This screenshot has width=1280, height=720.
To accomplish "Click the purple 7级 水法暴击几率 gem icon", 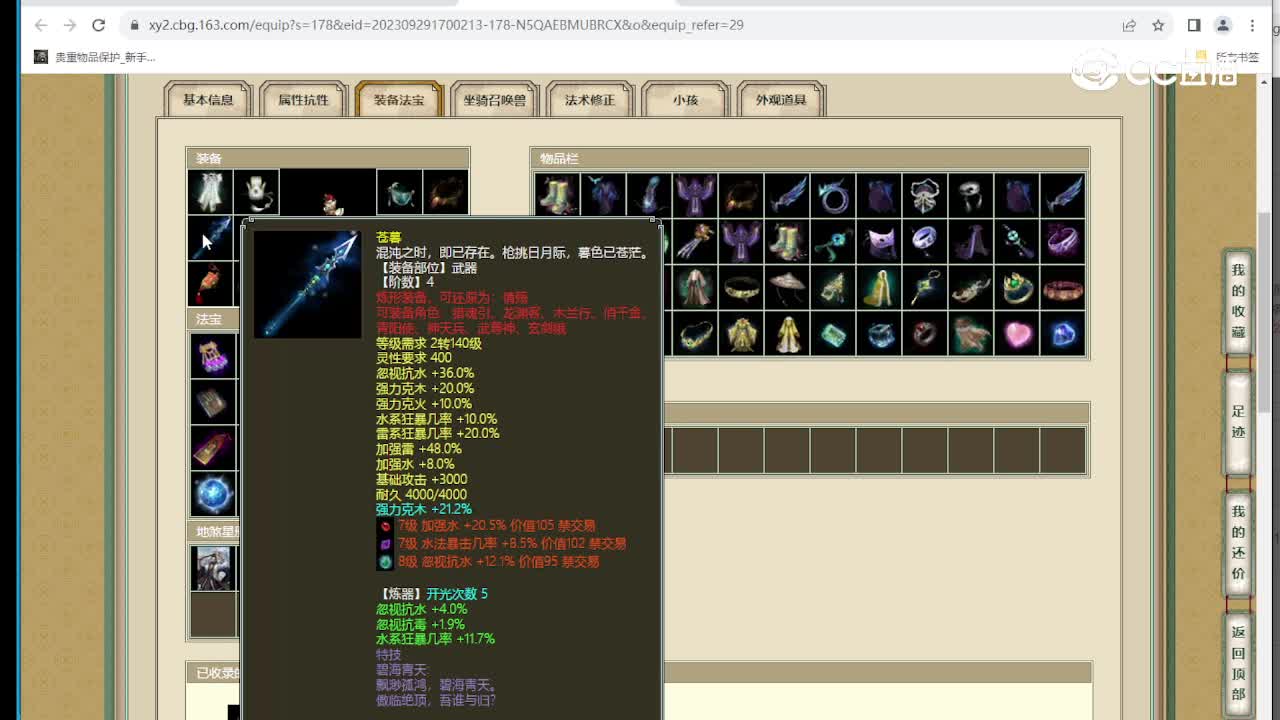I will click(x=385, y=544).
